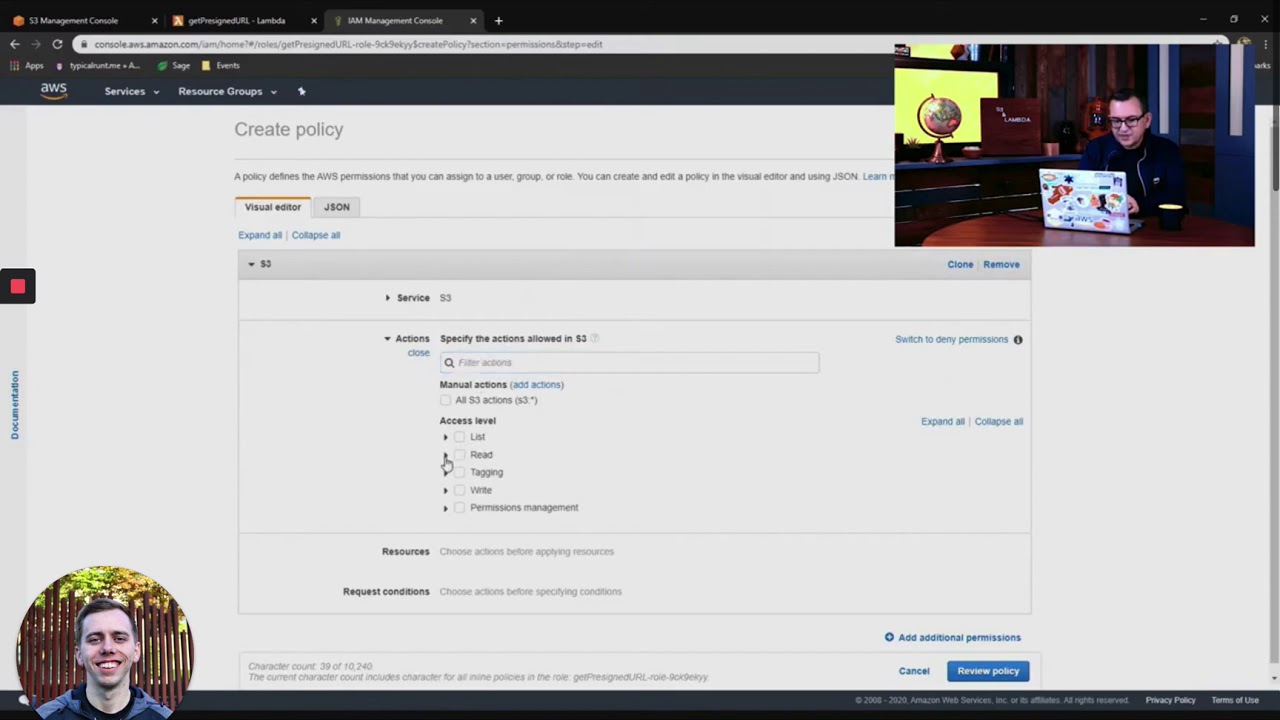Screen dimensions: 1280x720
Task: Click Expand all beside Access level
Action: (x=943, y=421)
